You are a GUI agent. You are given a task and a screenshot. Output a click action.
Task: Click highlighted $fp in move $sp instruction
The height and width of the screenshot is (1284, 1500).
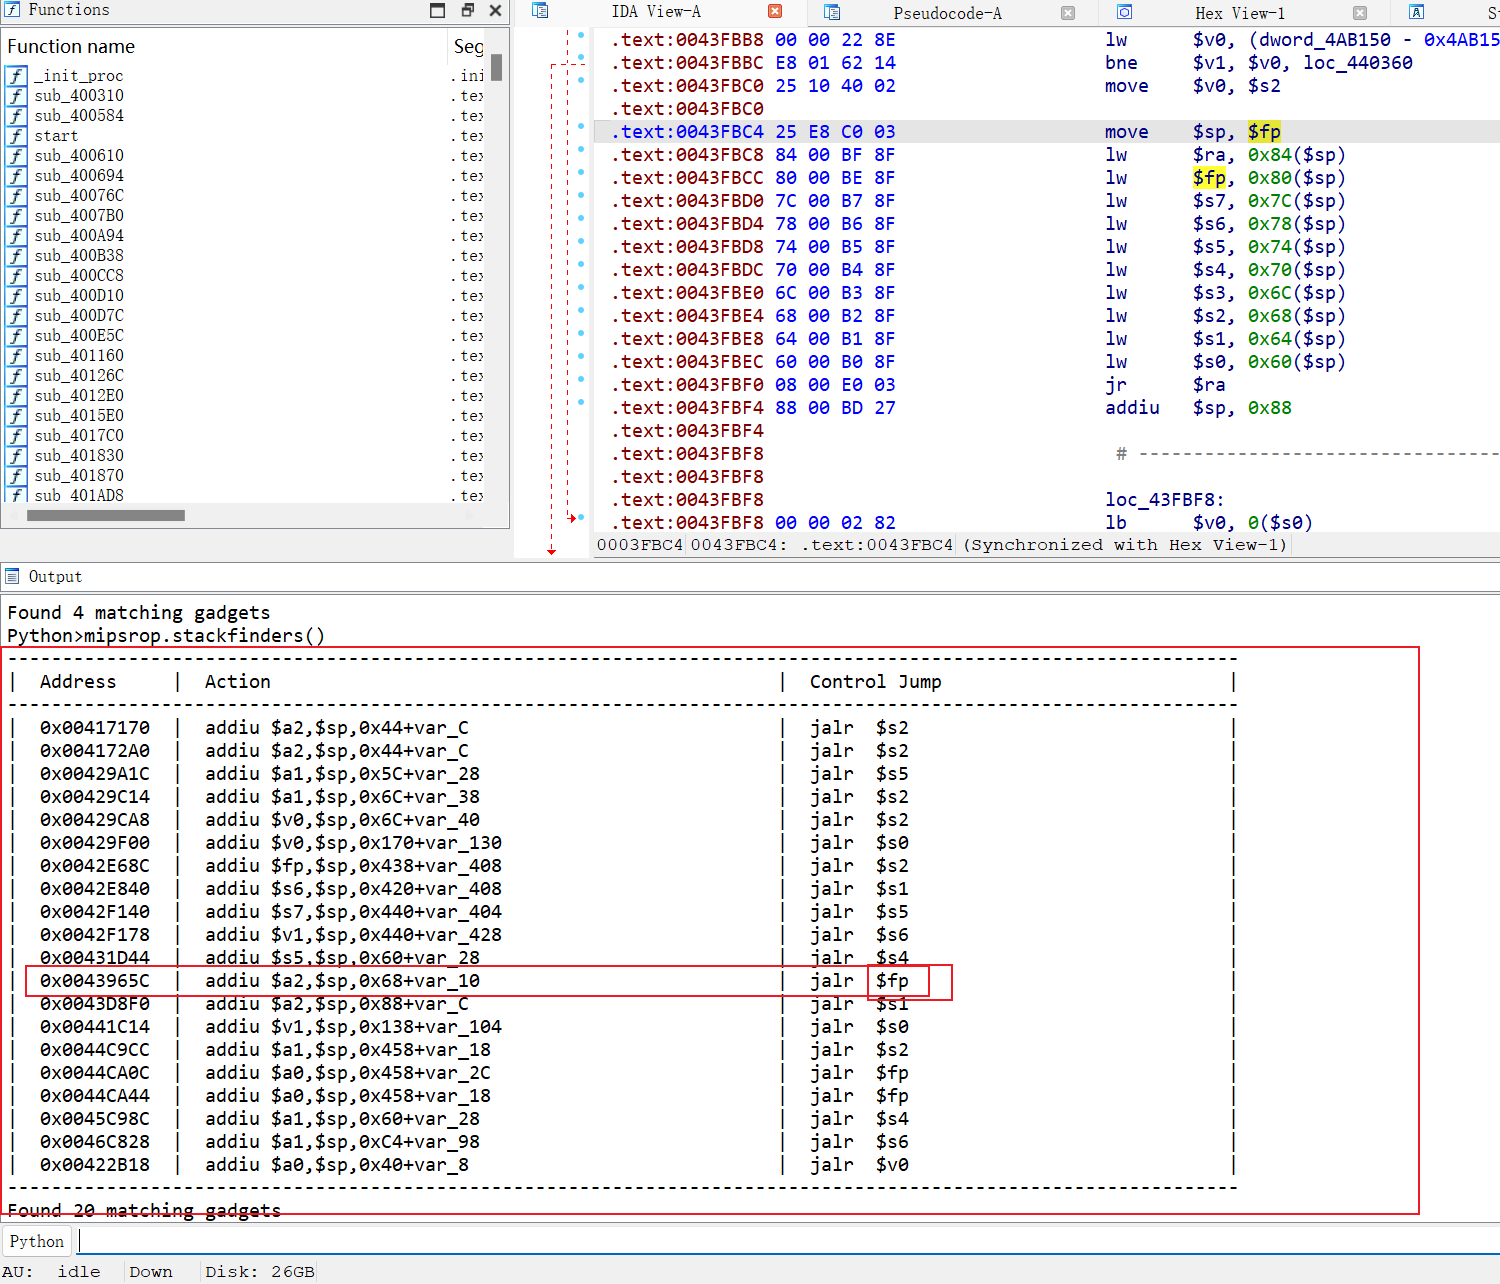[x=1264, y=132]
